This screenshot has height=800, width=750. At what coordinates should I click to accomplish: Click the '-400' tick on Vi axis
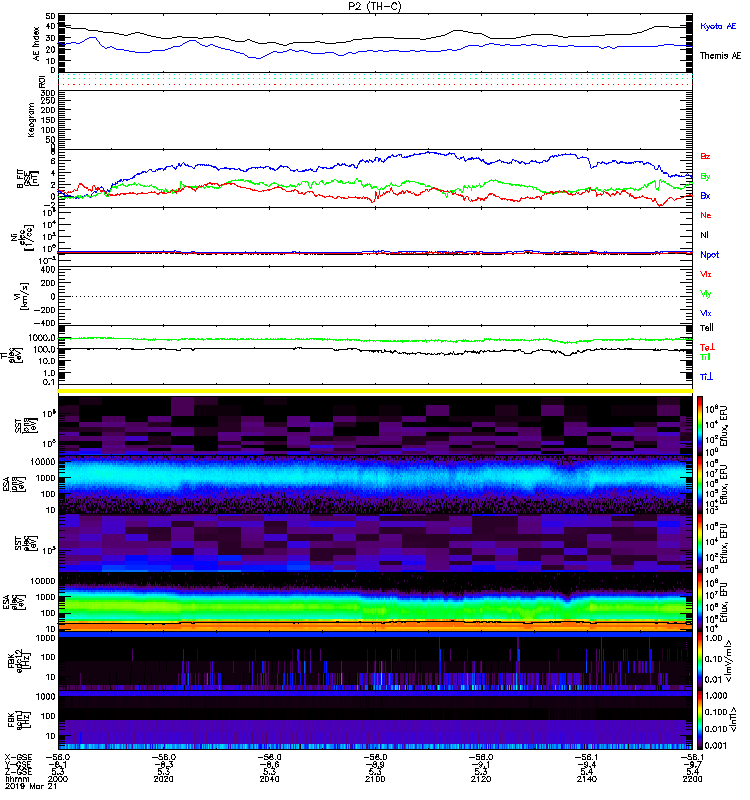(45, 323)
